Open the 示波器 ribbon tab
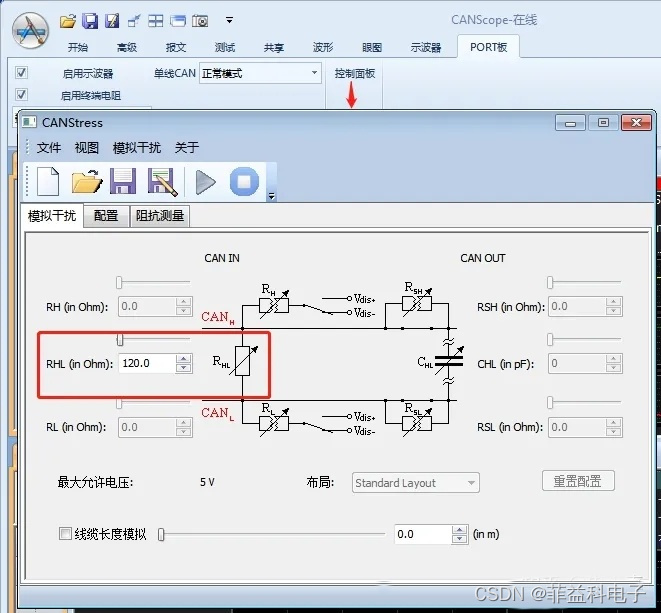The image size is (661, 613). click(x=426, y=47)
